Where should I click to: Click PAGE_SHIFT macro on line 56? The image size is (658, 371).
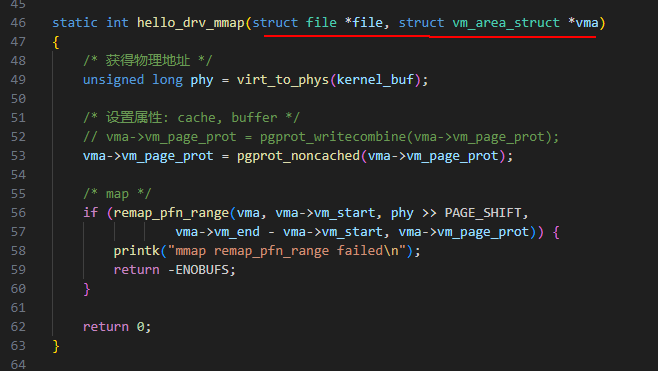tap(483, 213)
